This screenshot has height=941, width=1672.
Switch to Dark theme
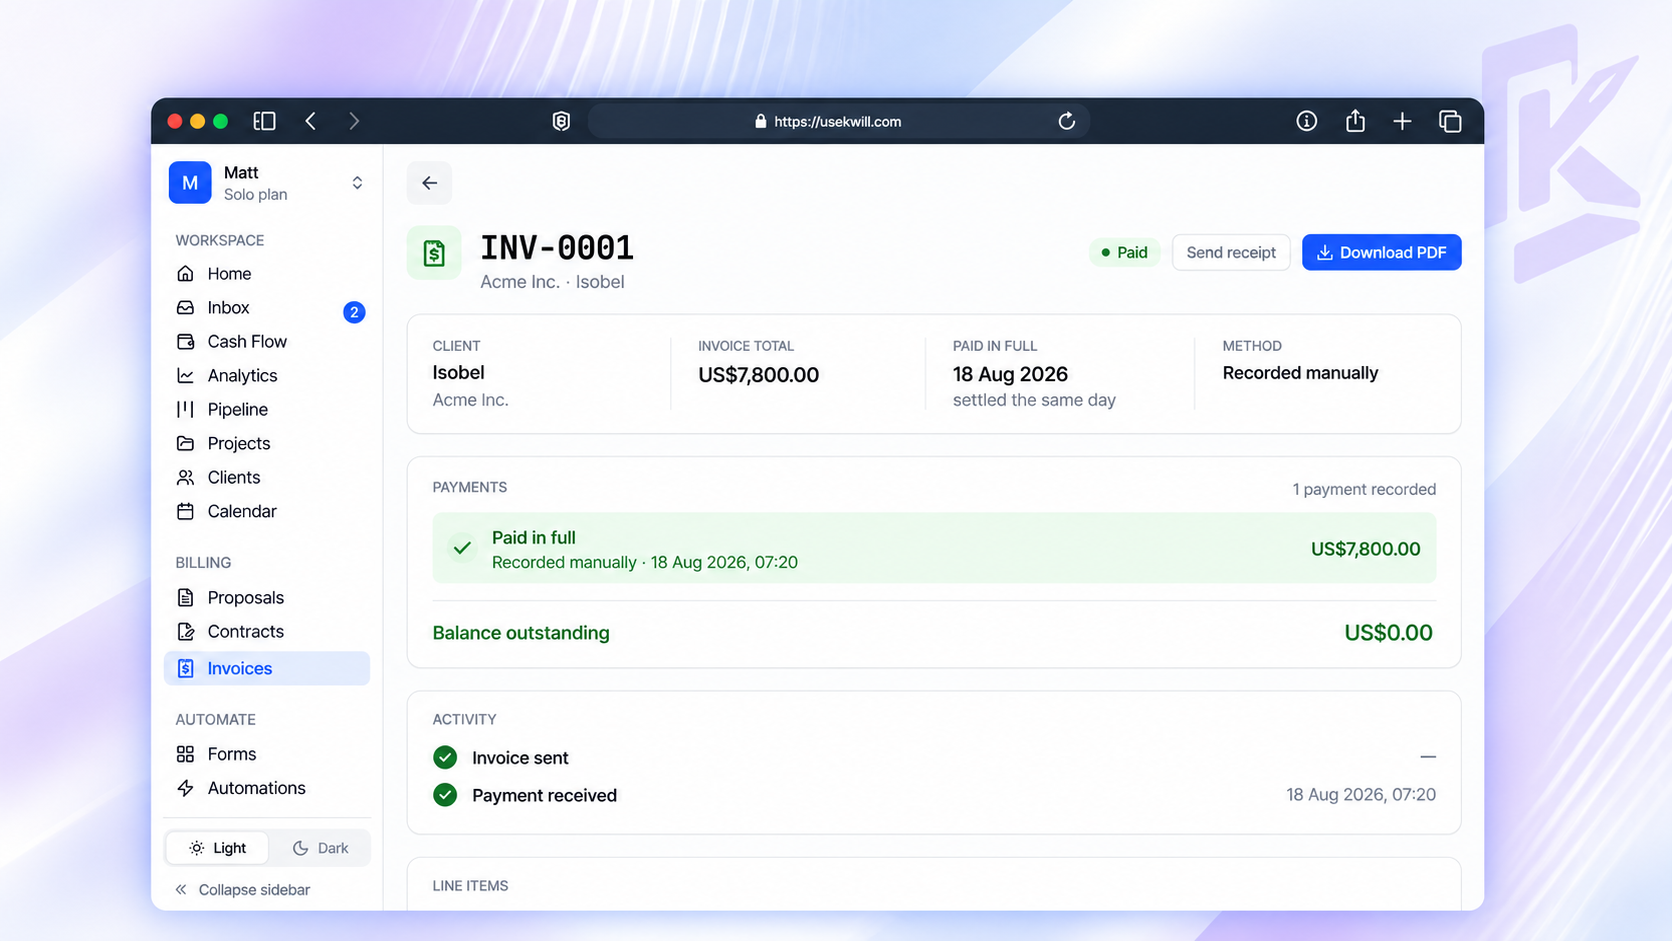(320, 848)
